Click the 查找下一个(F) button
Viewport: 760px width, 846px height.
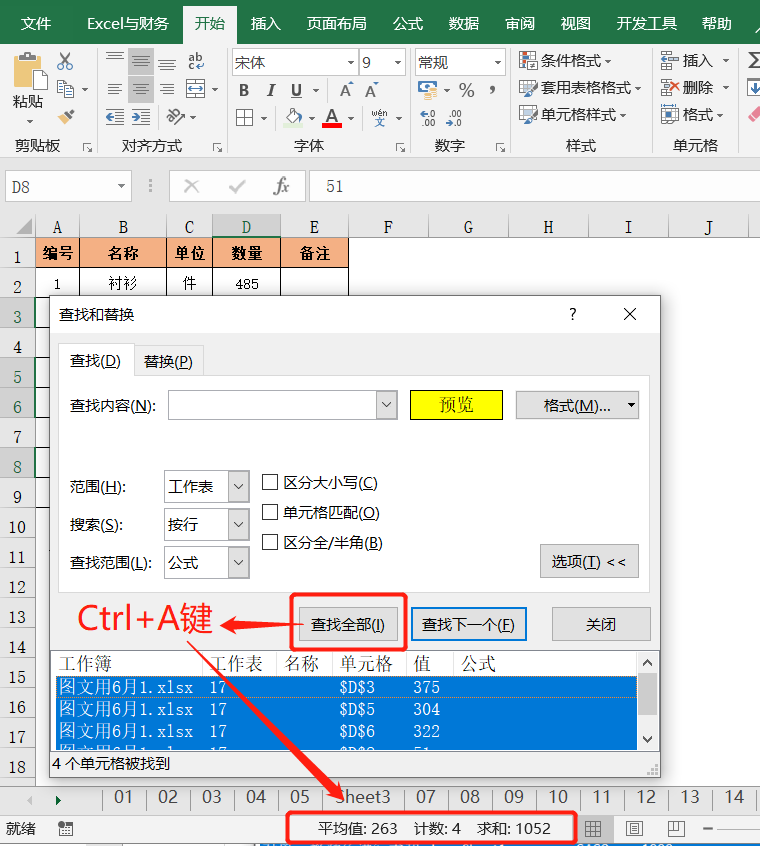pos(468,624)
